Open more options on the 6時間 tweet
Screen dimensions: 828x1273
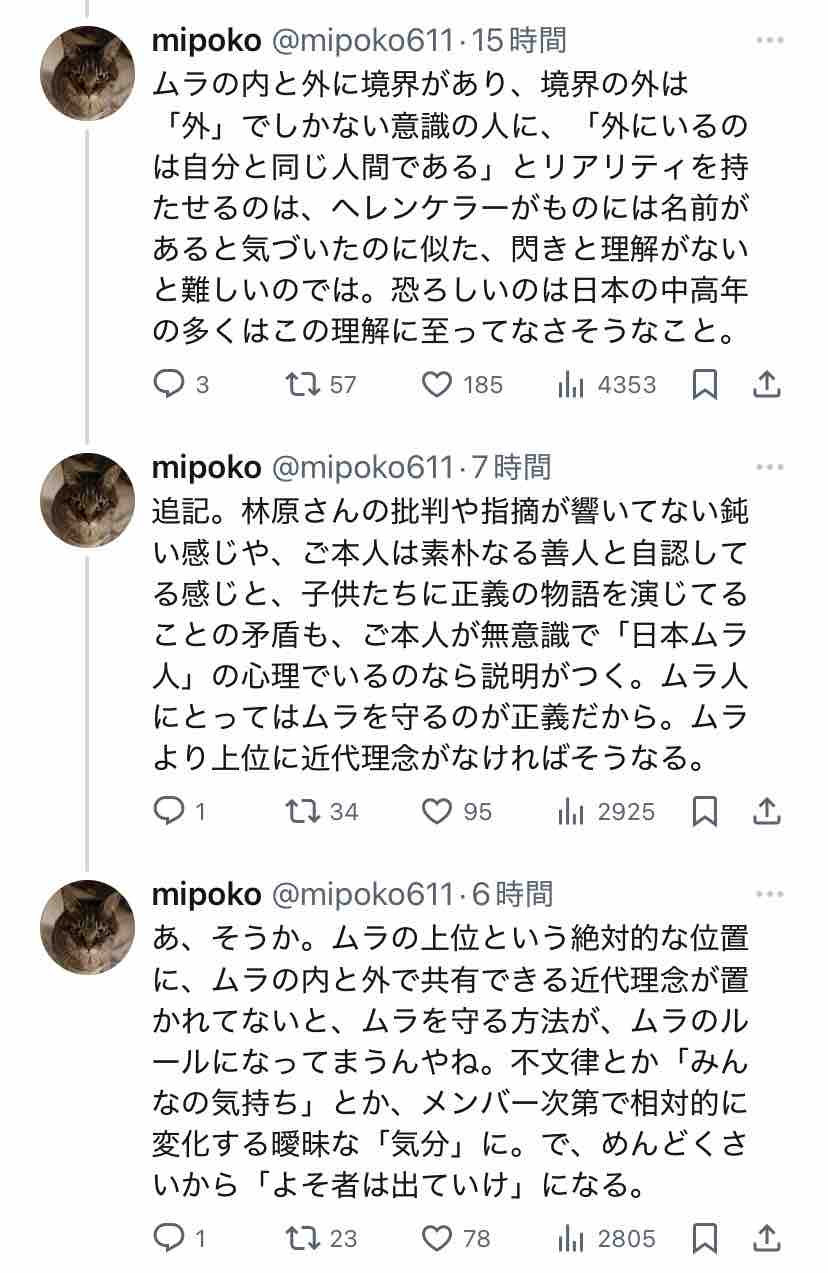[770, 894]
